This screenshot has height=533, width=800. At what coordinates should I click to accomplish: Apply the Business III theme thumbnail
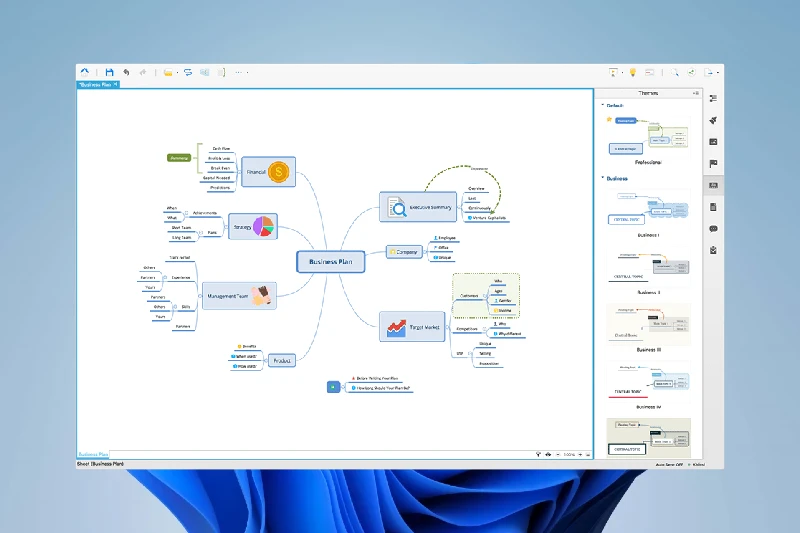pyautogui.click(x=650, y=325)
